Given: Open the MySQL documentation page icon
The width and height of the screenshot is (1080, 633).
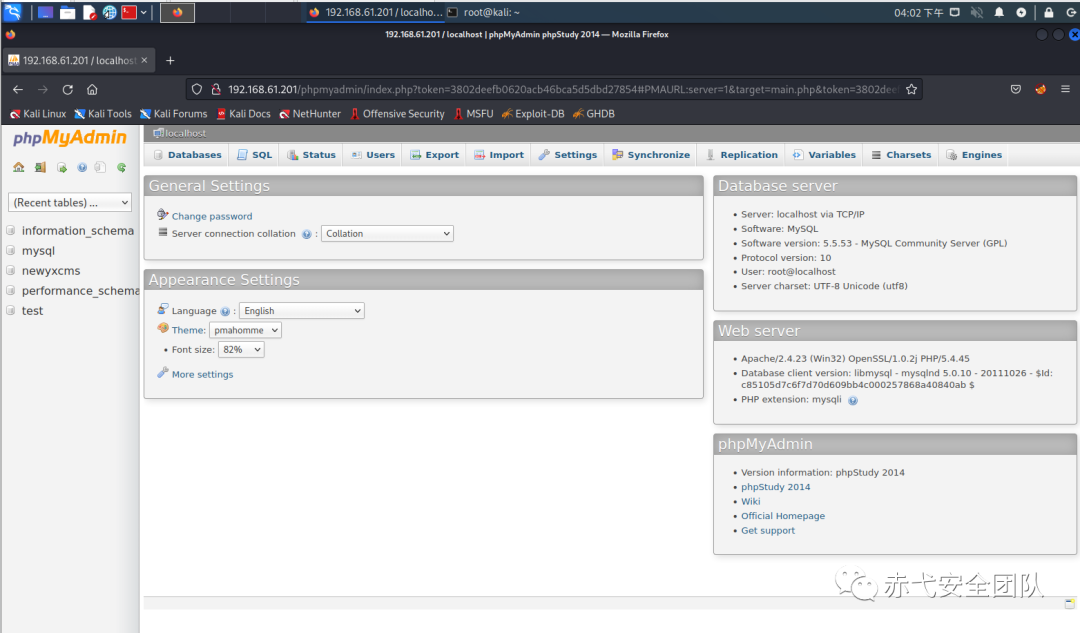Looking at the screenshot, I should coord(101,167).
